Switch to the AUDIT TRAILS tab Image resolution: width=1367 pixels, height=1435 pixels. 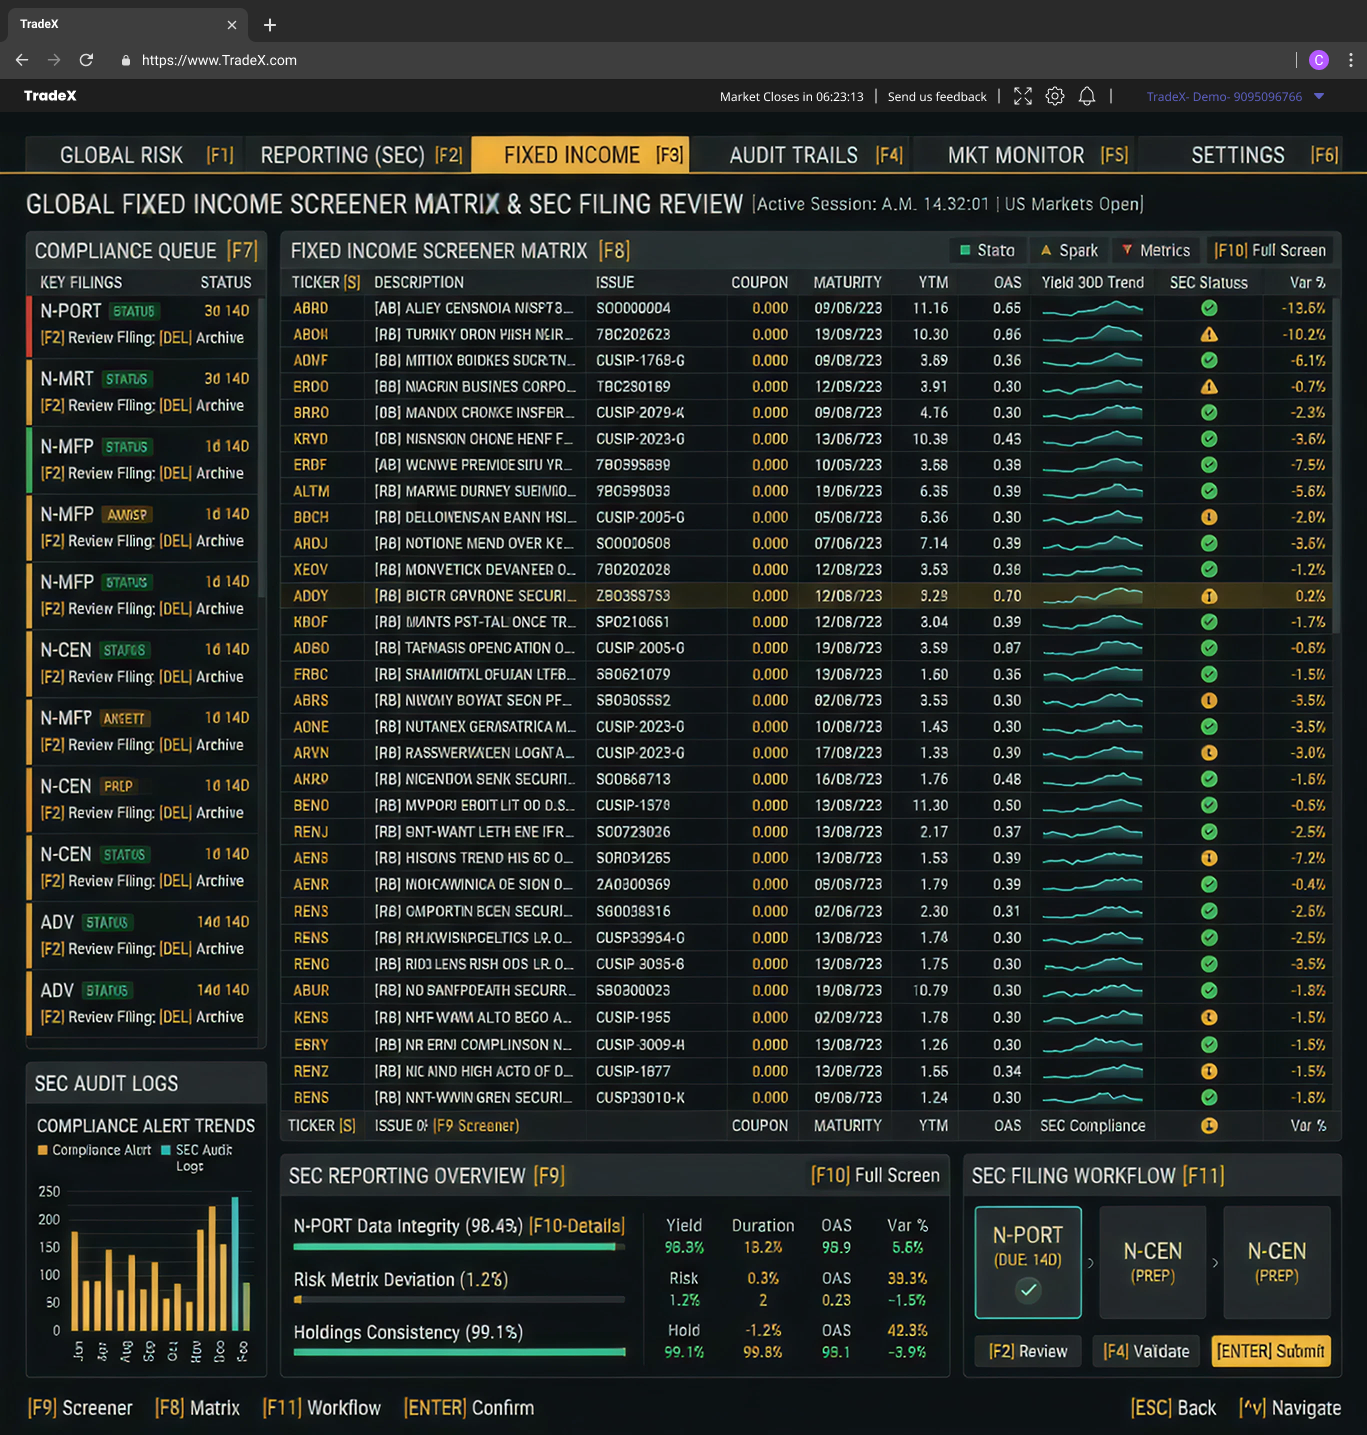794,154
